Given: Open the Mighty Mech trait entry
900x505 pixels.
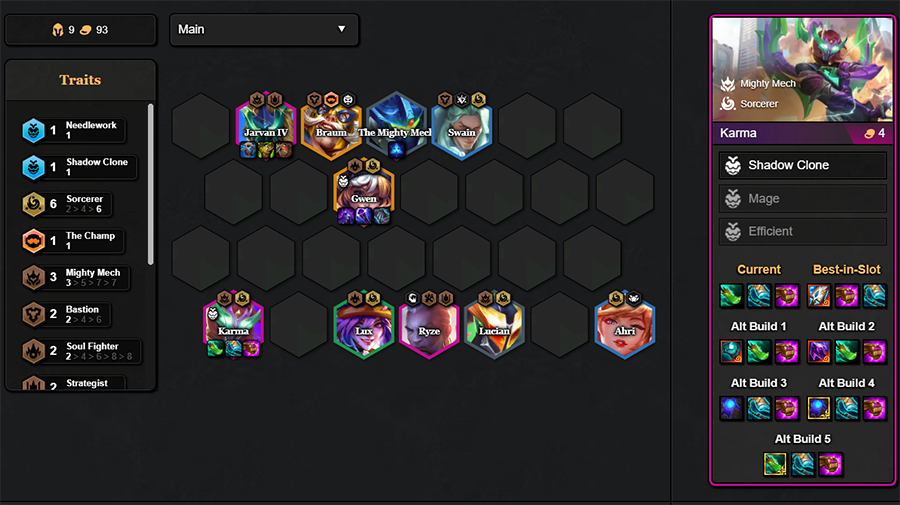Looking at the screenshot, I should (75, 277).
